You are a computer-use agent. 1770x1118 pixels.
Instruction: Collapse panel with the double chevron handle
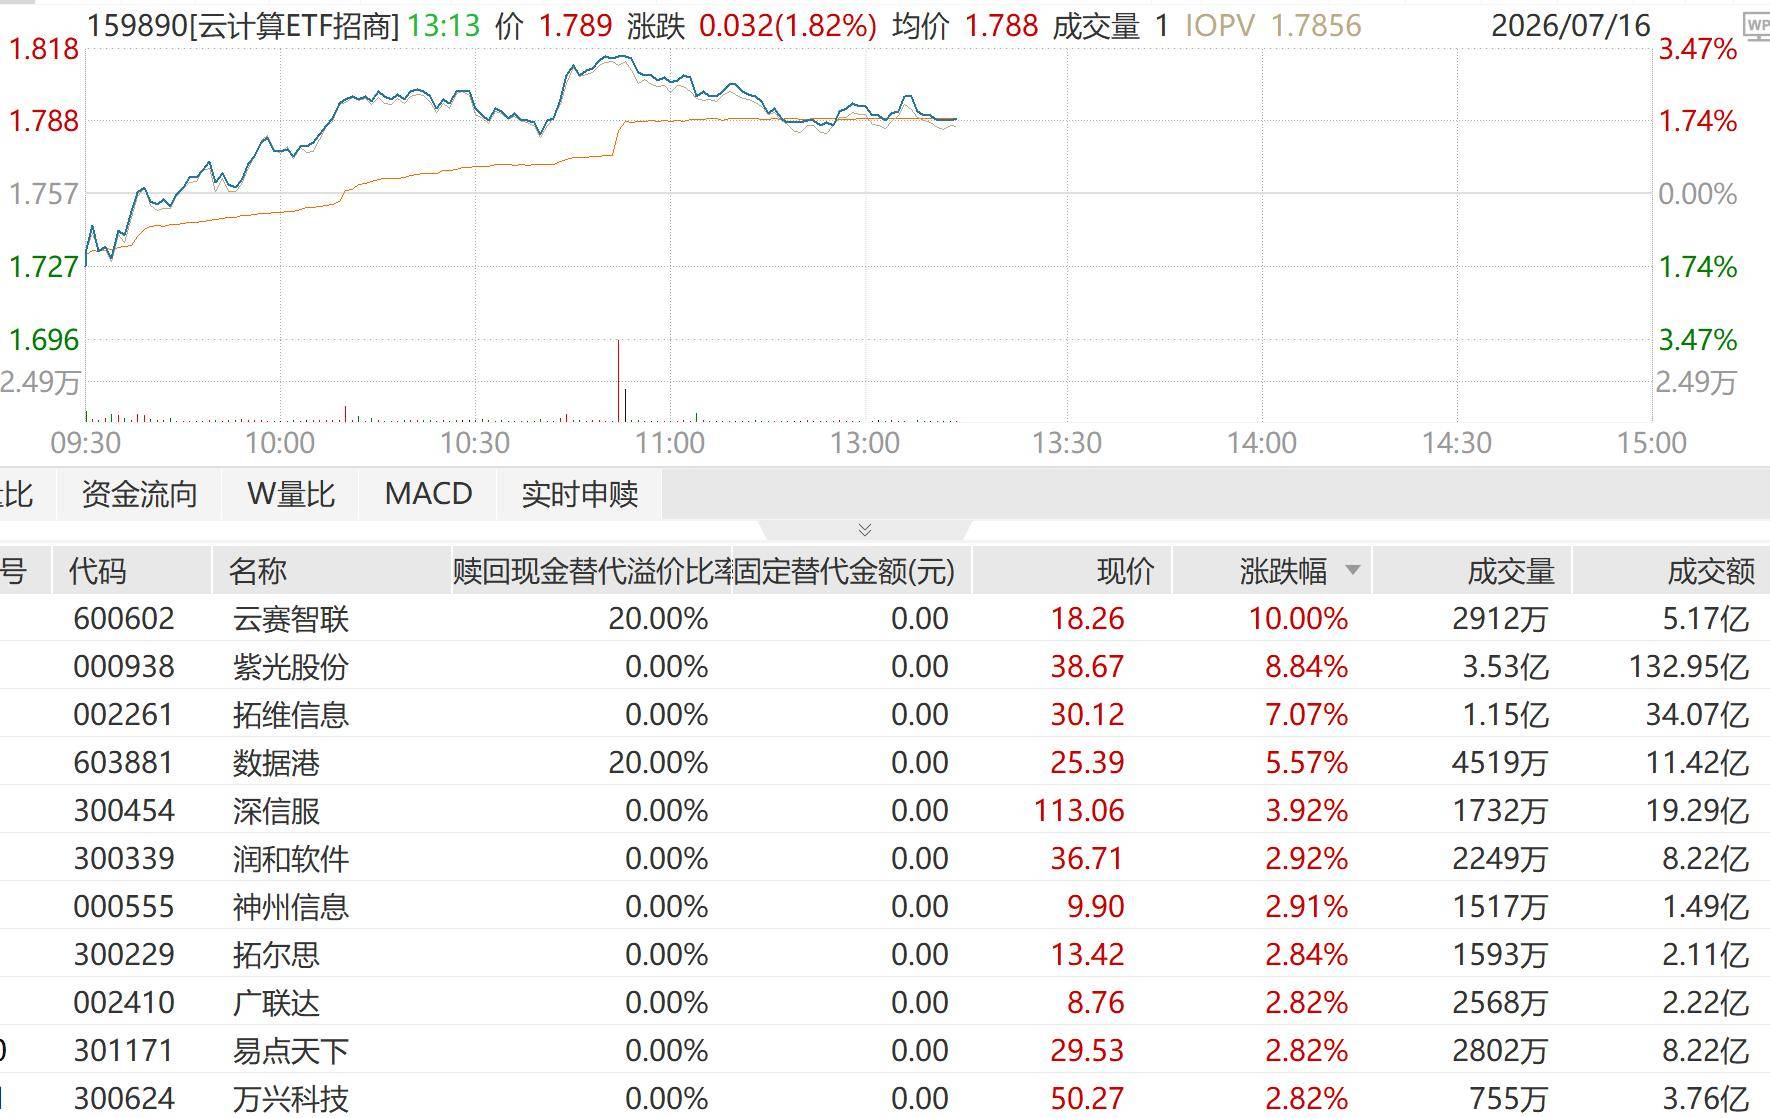click(x=865, y=529)
